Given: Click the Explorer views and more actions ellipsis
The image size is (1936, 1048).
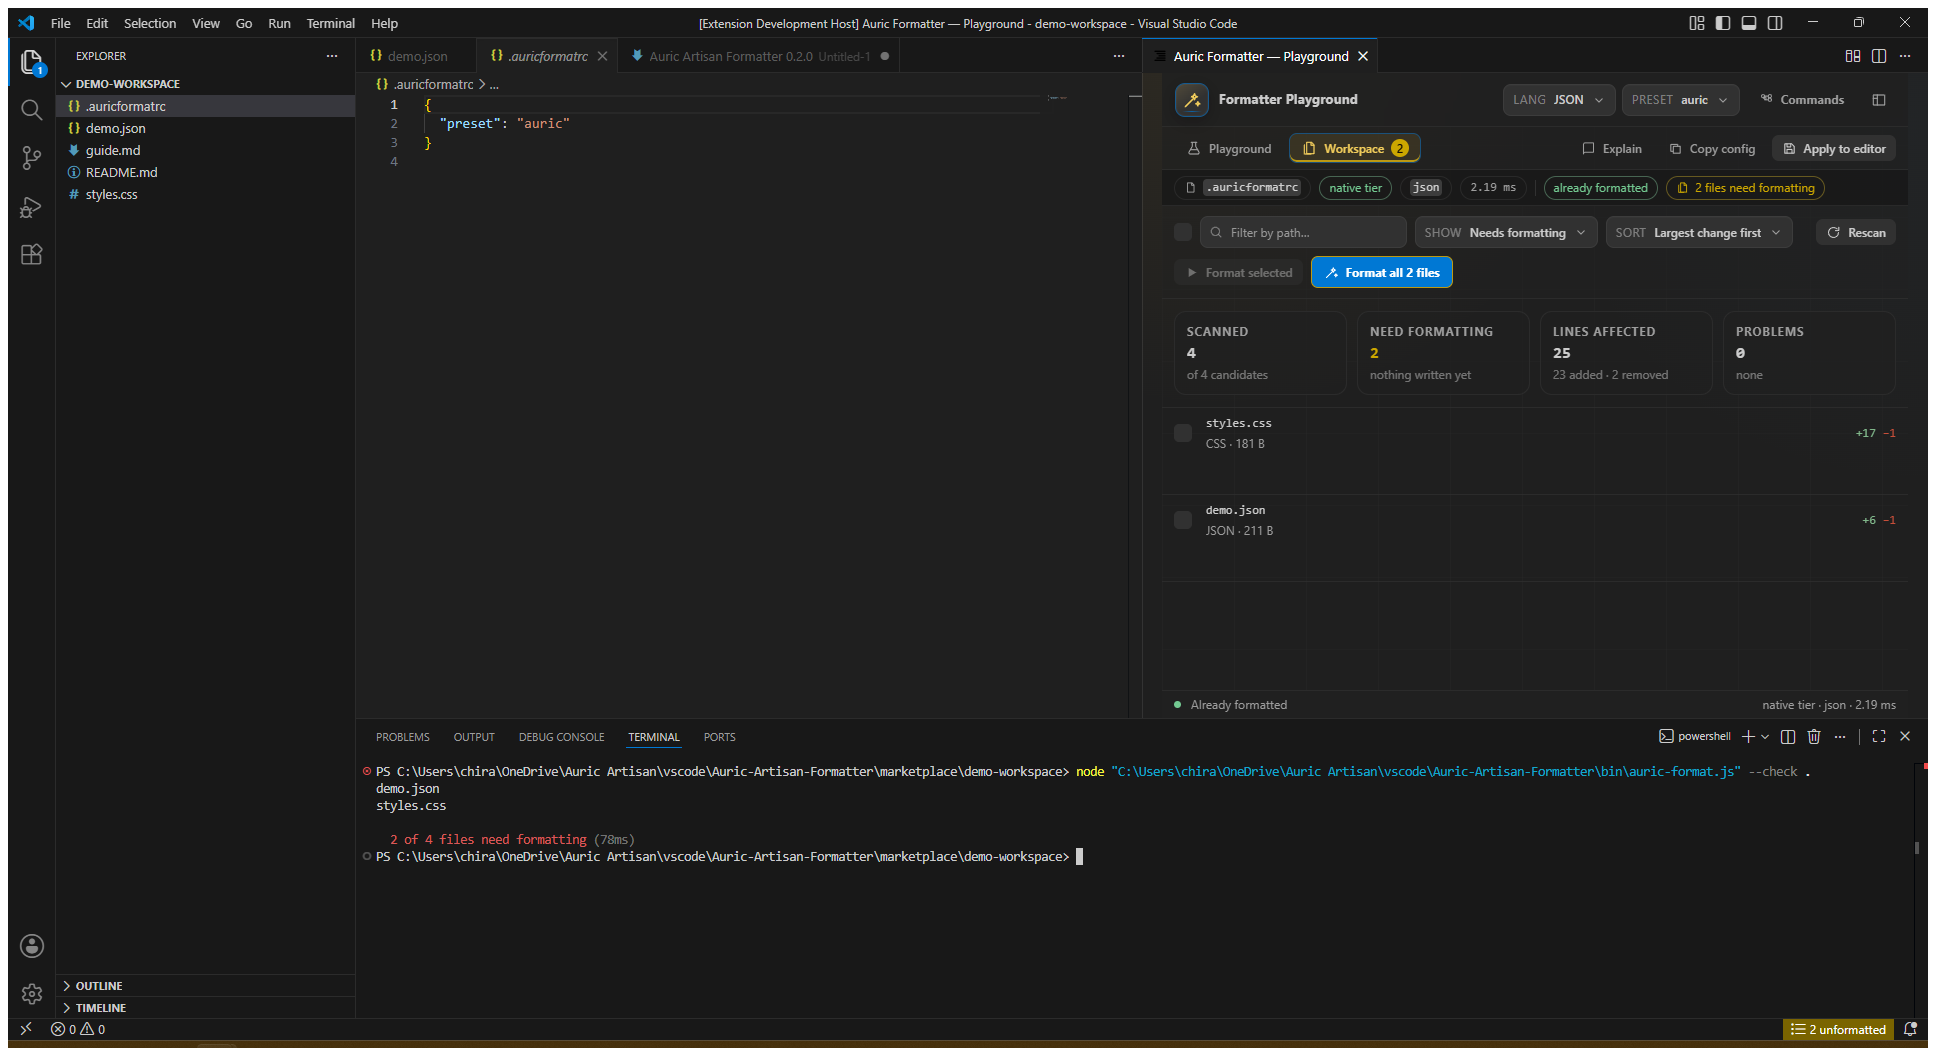Looking at the screenshot, I should click(x=332, y=56).
